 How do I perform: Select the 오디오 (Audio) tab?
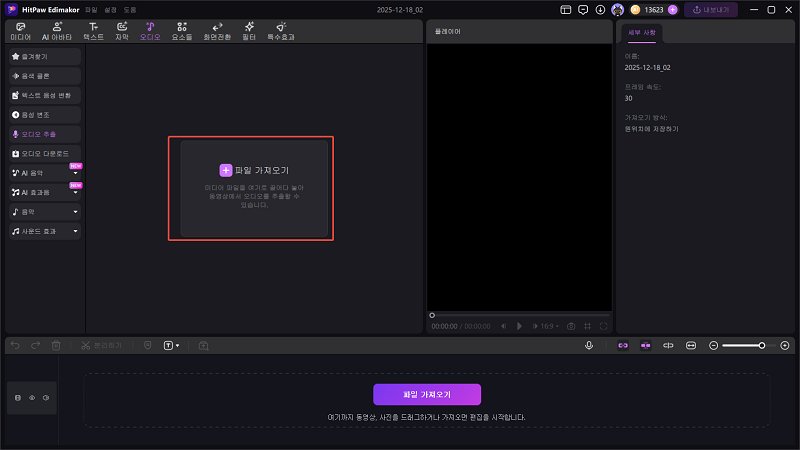[x=150, y=31]
